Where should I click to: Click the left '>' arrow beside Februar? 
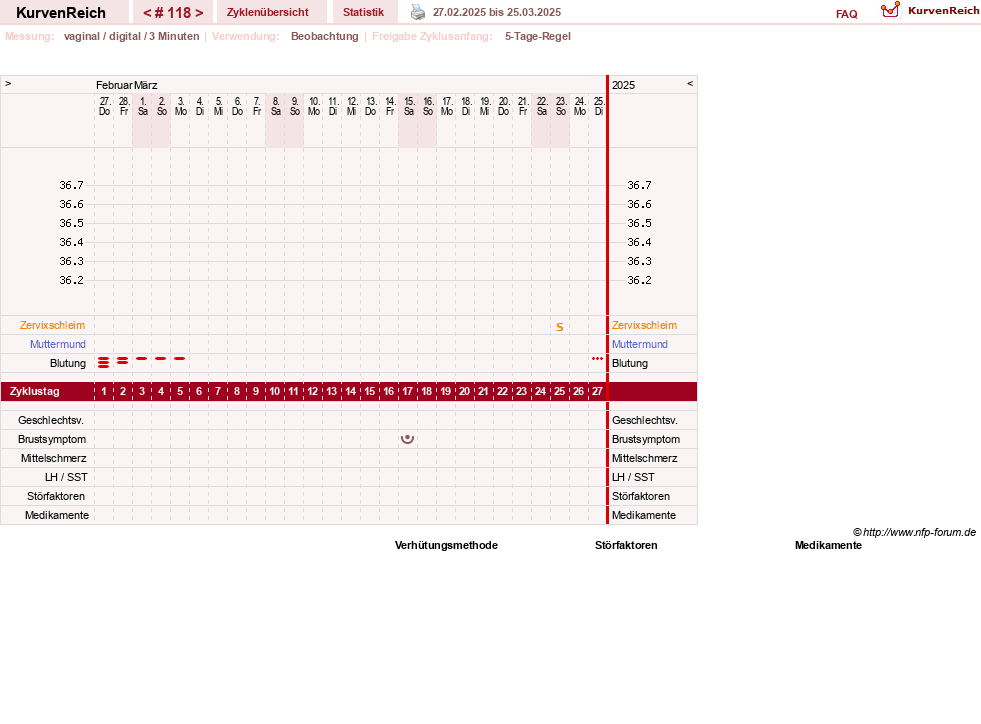click(x=8, y=83)
